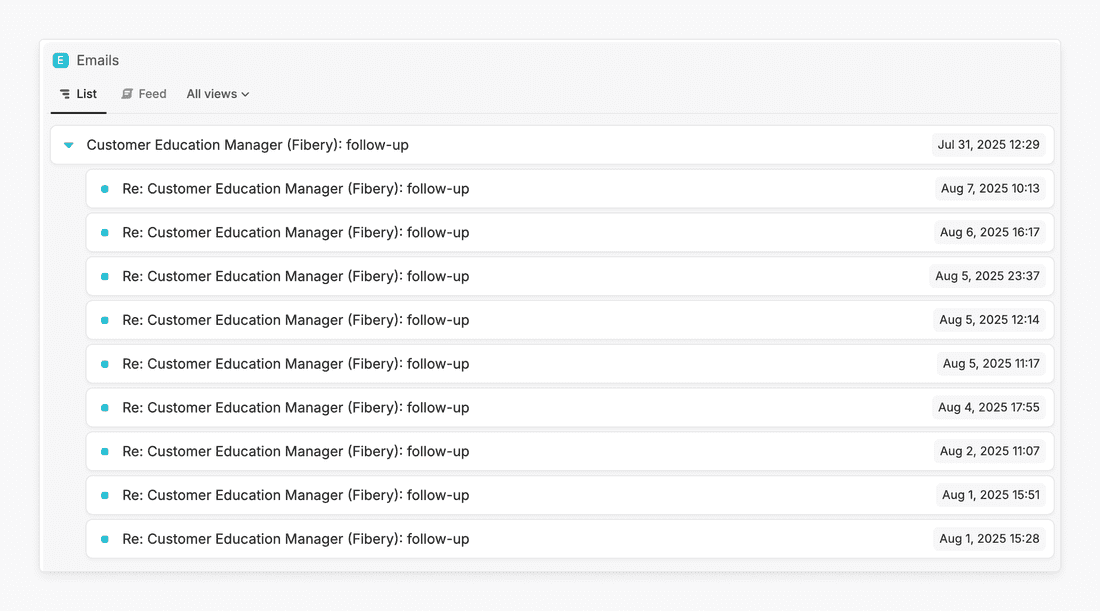Click the teal dot on Aug 4 reply
The height and width of the screenshot is (611, 1100).
click(x=104, y=408)
